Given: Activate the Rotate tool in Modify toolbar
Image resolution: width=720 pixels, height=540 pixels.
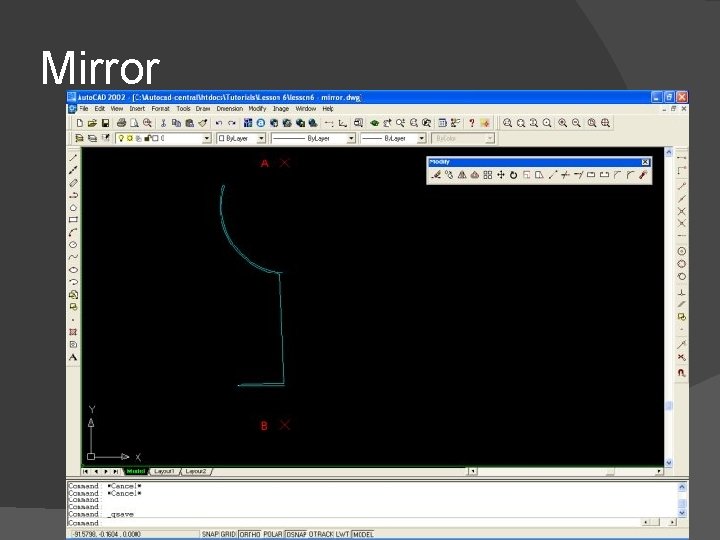Looking at the screenshot, I should (x=513, y=175).
